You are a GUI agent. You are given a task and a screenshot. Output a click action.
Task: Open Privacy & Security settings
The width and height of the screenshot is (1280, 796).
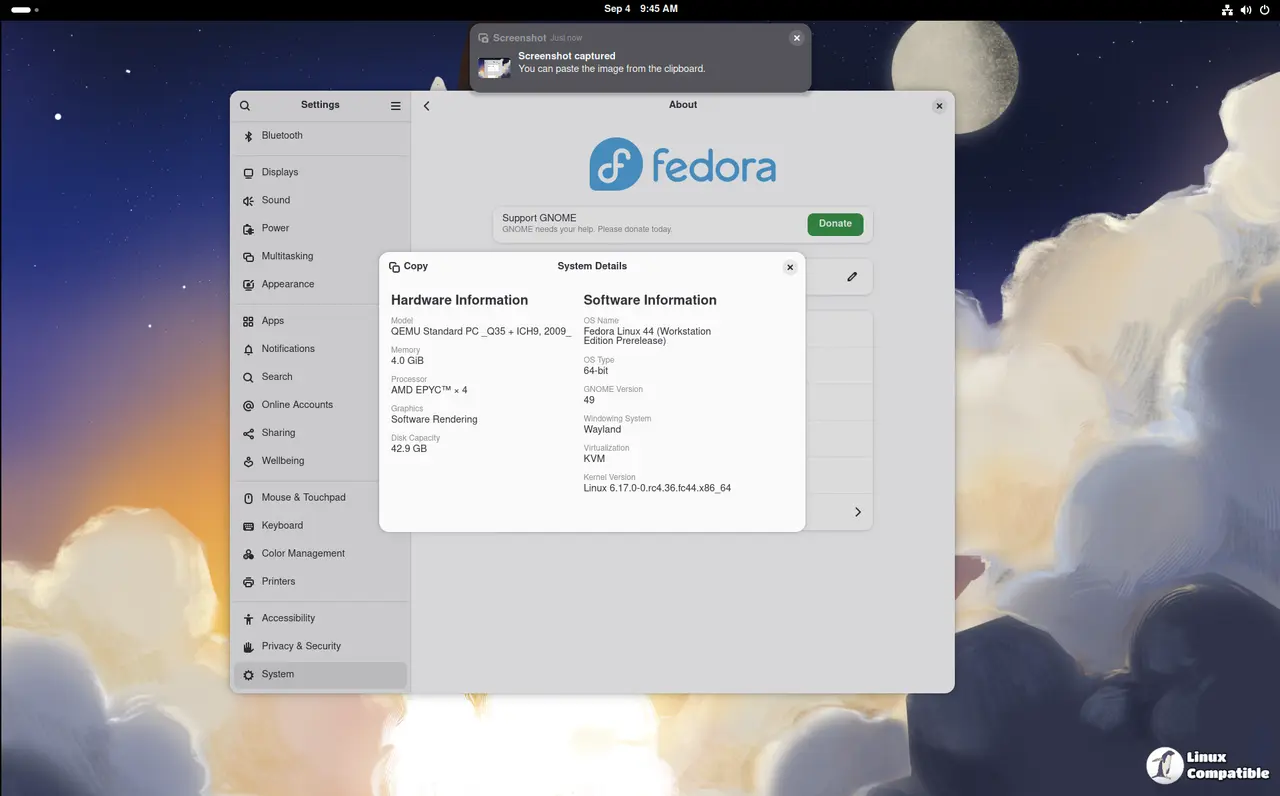[x=301, y=647]
